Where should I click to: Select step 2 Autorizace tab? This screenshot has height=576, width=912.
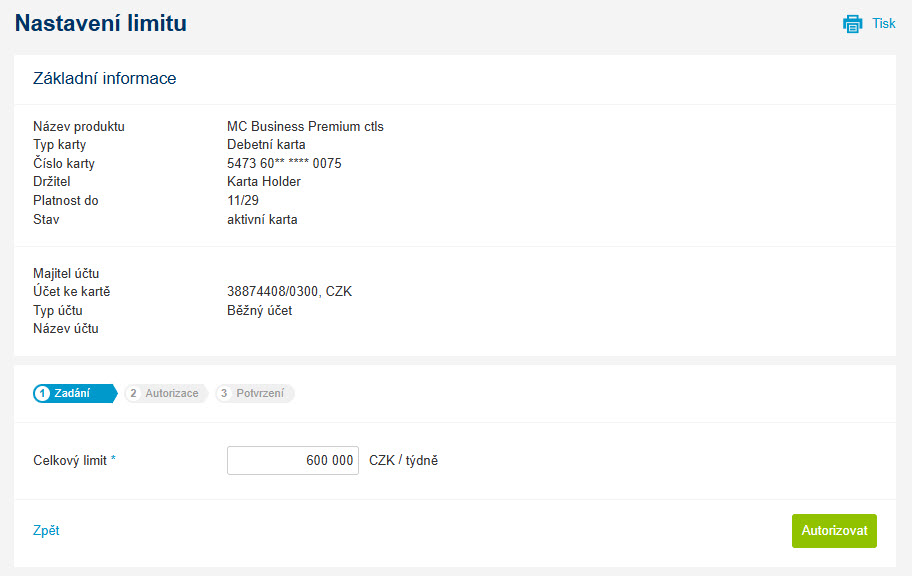166,393
